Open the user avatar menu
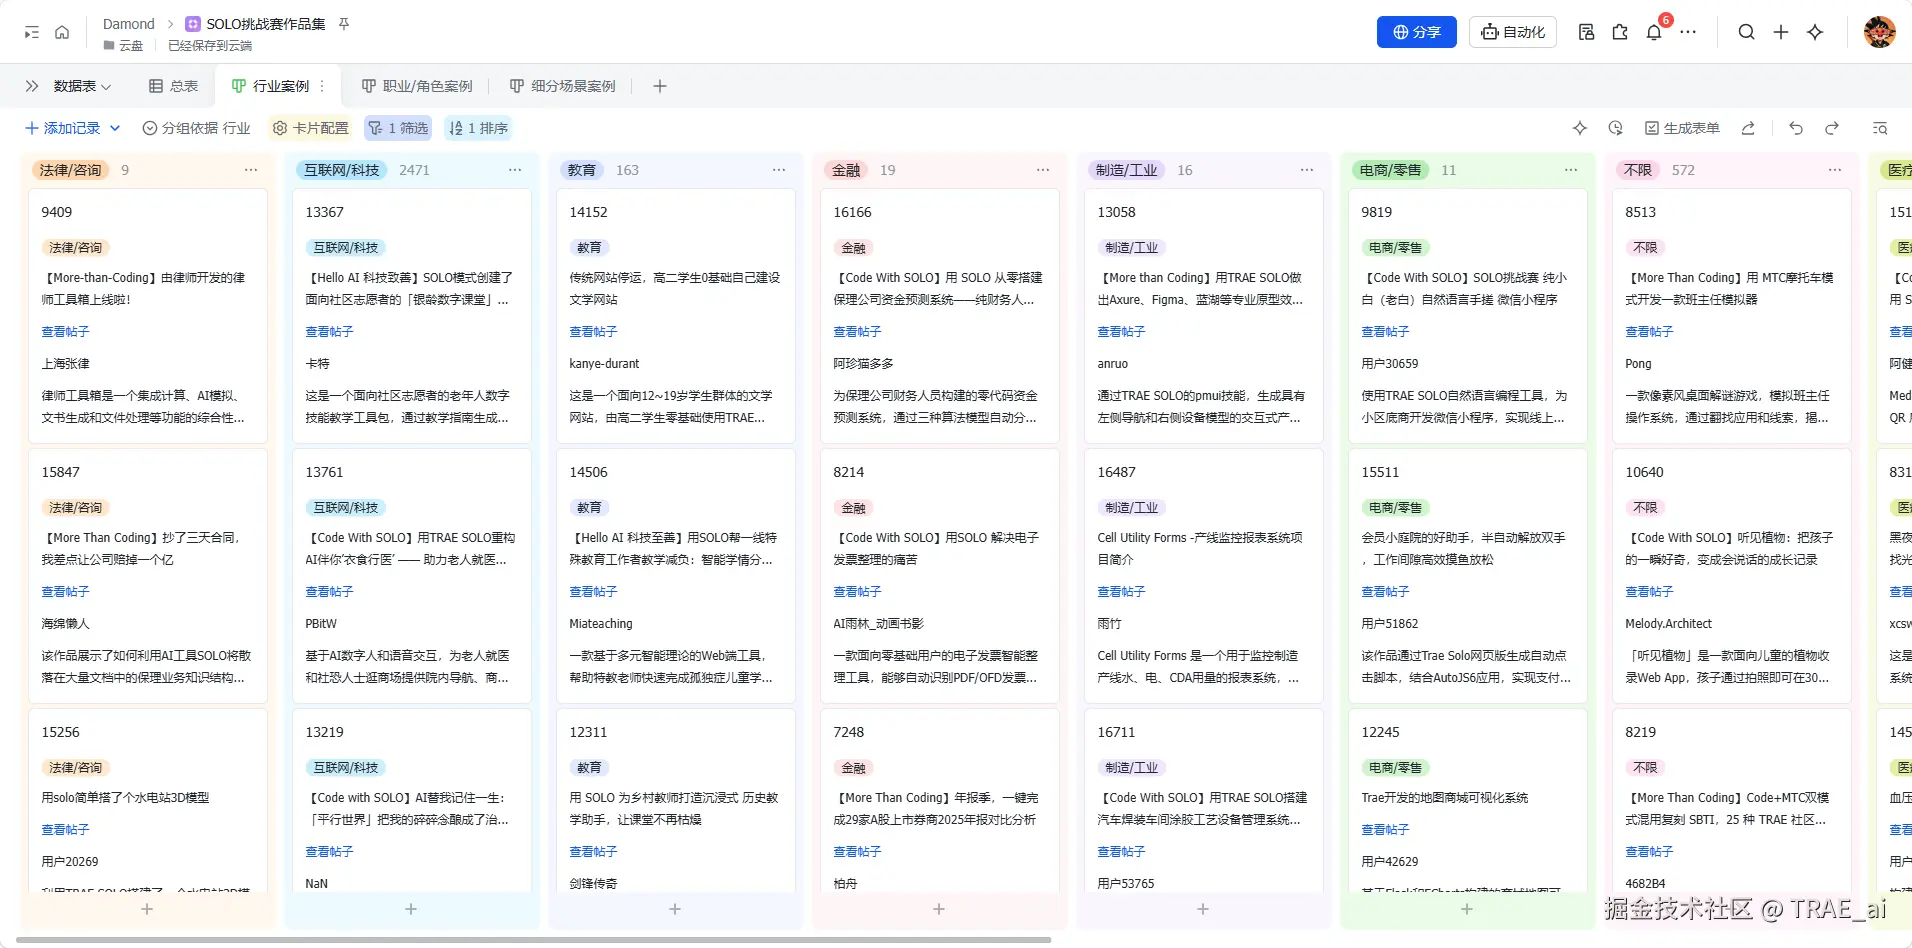The width and height of the screenshot is (1912, 948). click(x=1879, y=32)
